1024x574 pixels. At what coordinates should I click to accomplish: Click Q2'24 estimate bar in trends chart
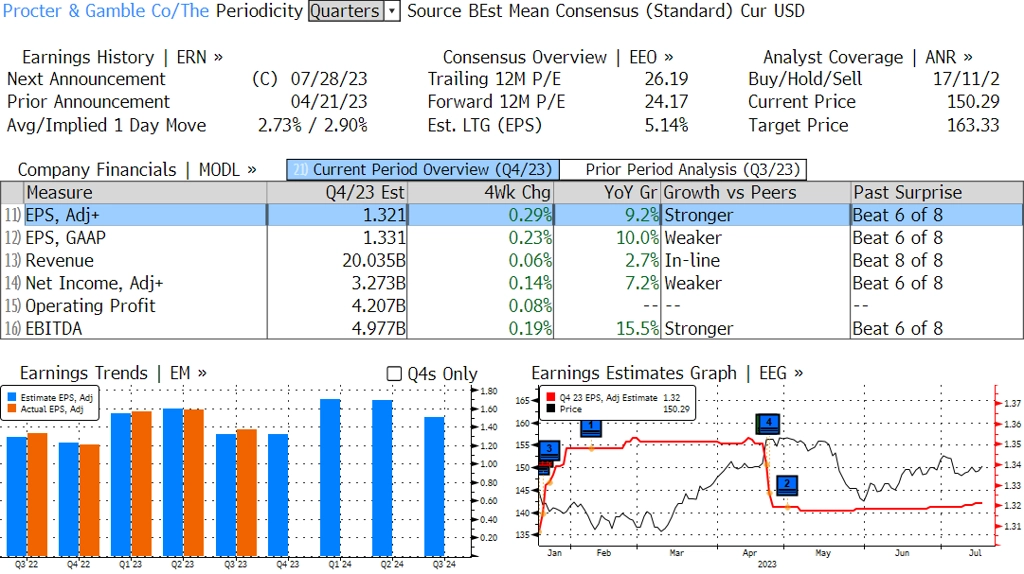coord(383,479)
